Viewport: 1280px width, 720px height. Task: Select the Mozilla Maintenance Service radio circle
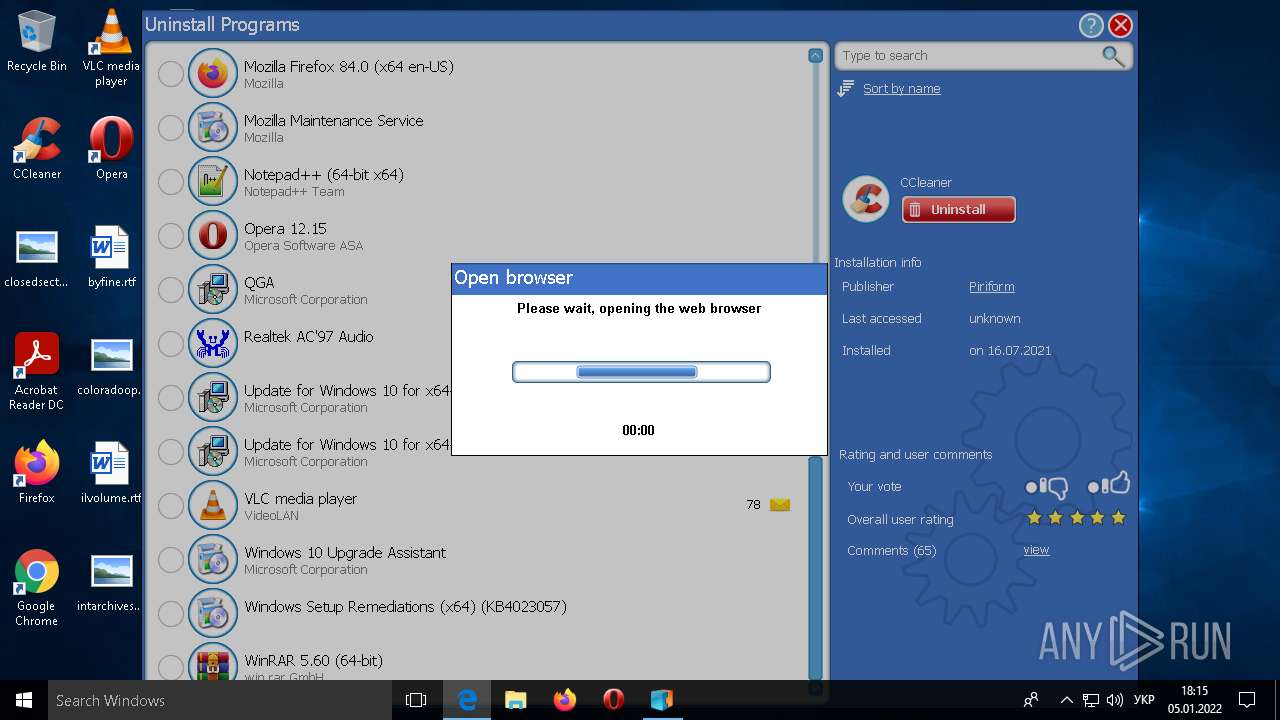(171, 127)
